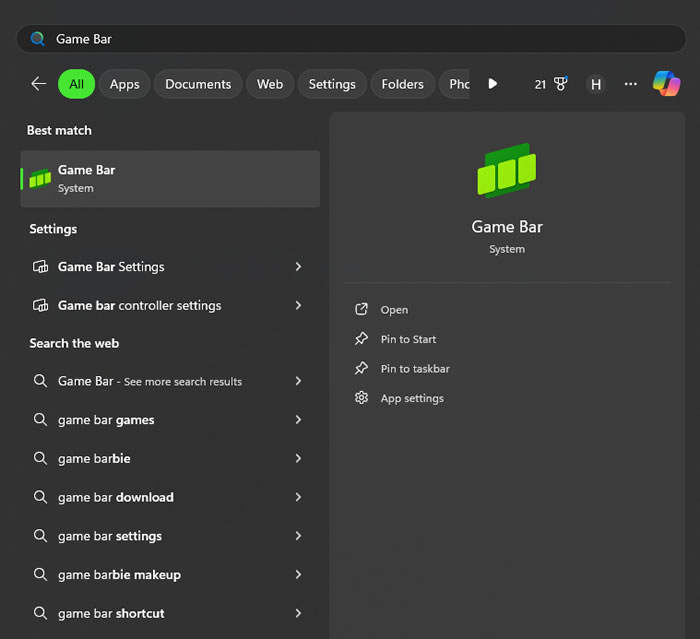Expand the game bar shortcut chevron
700x639 pixels.
(x=298, y=614)
